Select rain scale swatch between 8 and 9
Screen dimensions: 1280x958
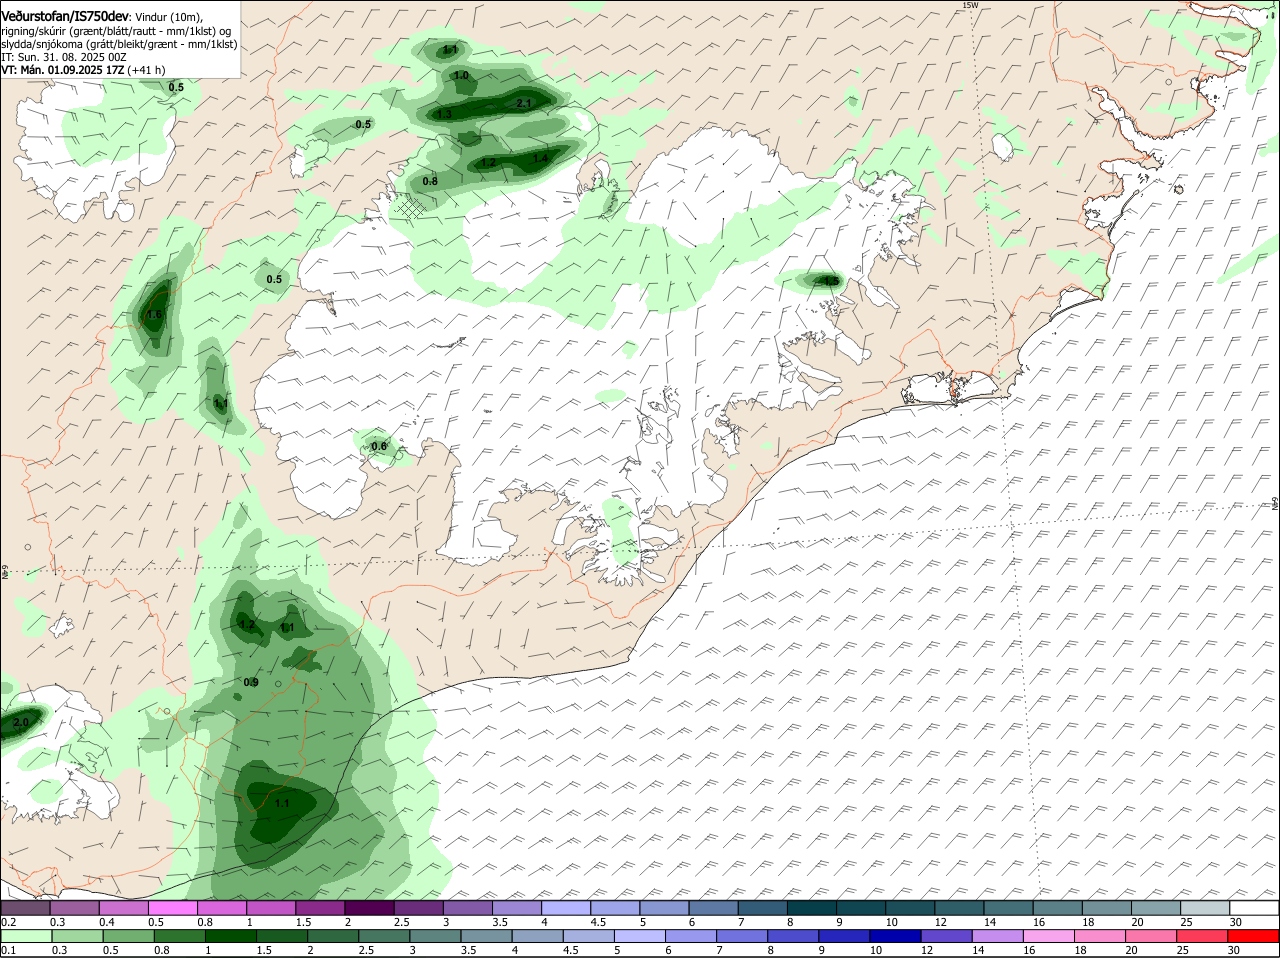point(792,936)
